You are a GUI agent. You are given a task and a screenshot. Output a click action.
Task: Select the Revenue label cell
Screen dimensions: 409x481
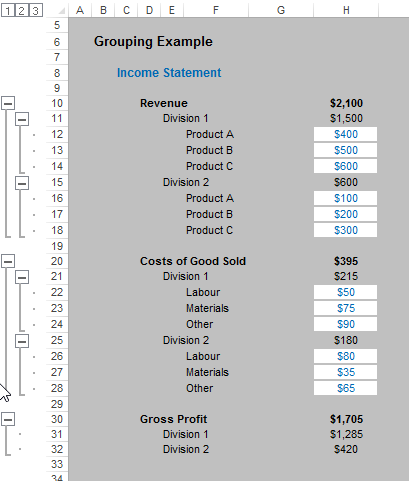[164, 103]
